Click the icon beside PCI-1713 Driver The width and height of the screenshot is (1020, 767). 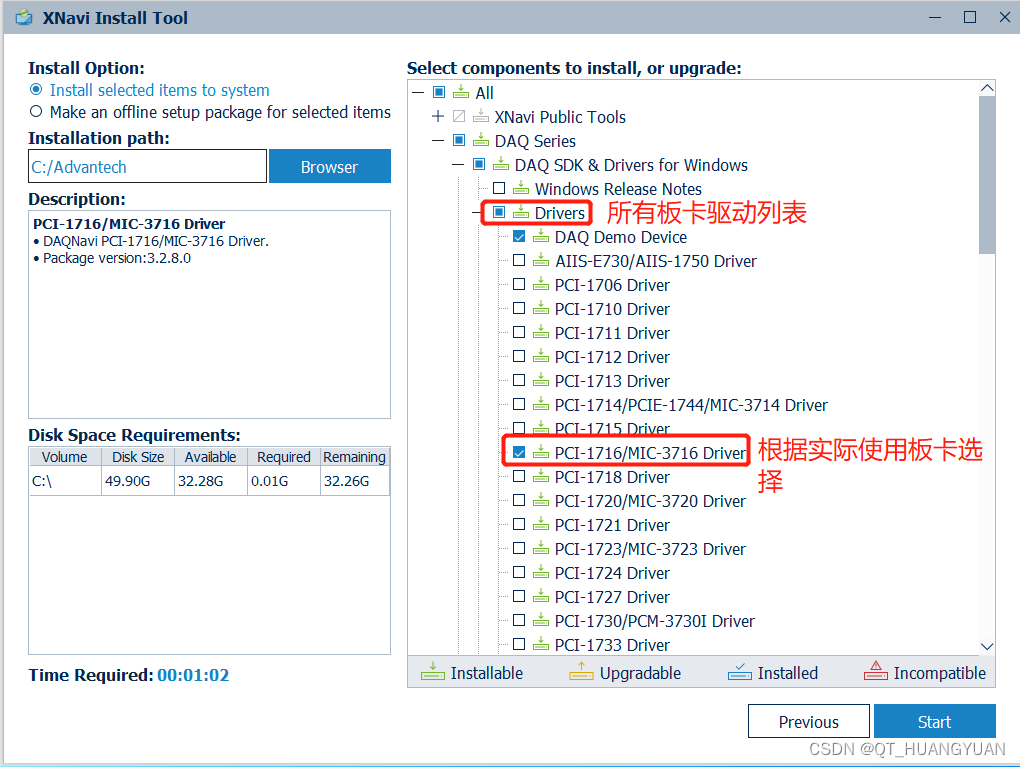point(541,381)
